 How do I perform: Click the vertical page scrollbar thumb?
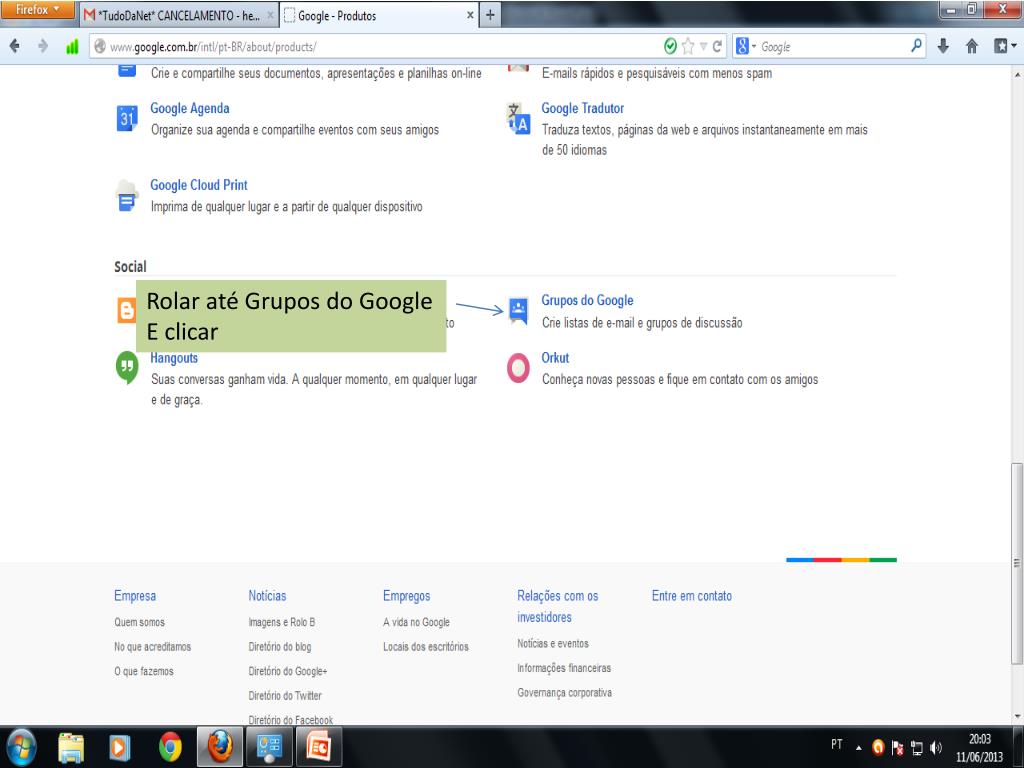pyautogui.click(x=1016, y=563)
